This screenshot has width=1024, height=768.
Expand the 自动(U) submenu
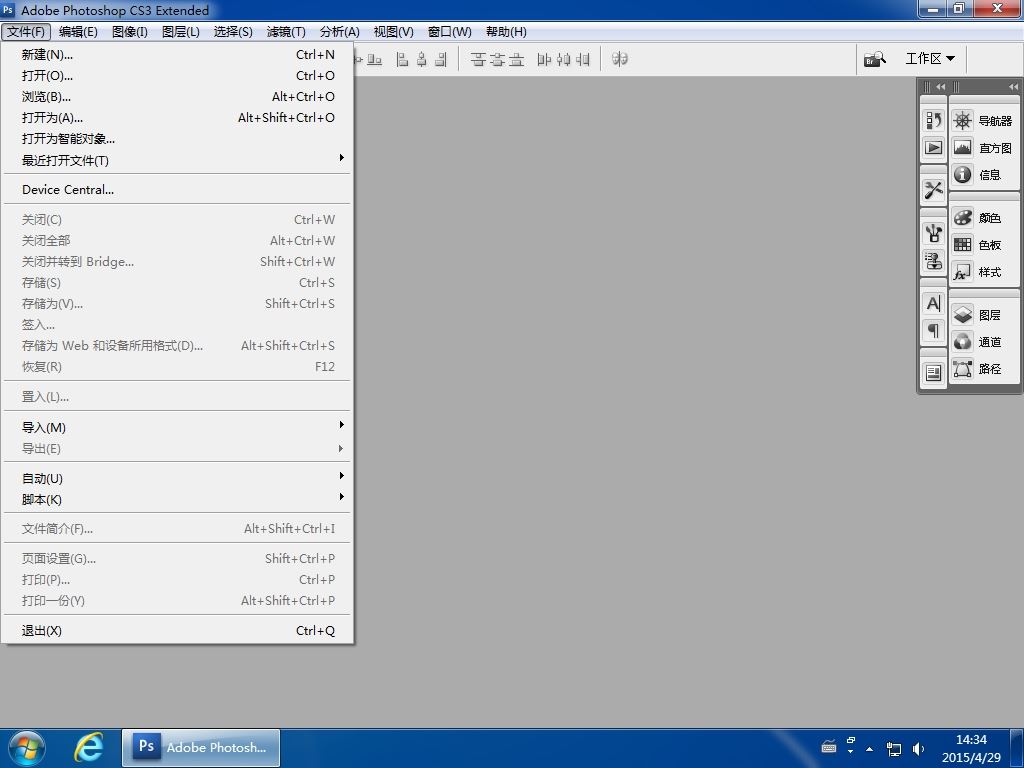[x=177, y=478]
